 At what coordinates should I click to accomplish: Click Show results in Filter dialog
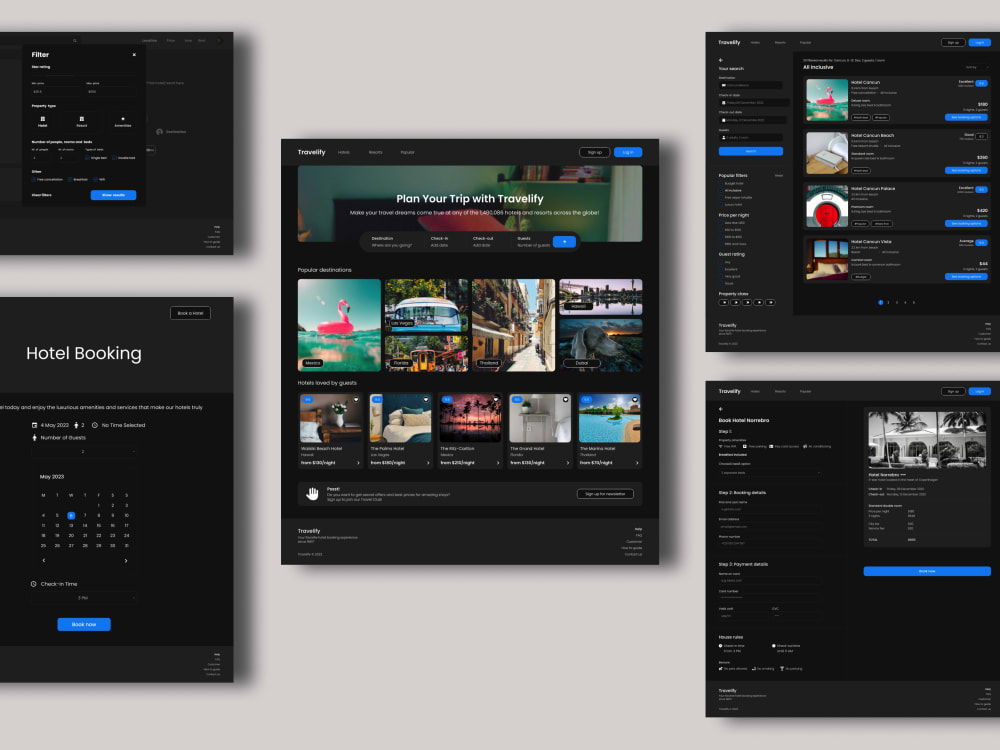point(113,195)
